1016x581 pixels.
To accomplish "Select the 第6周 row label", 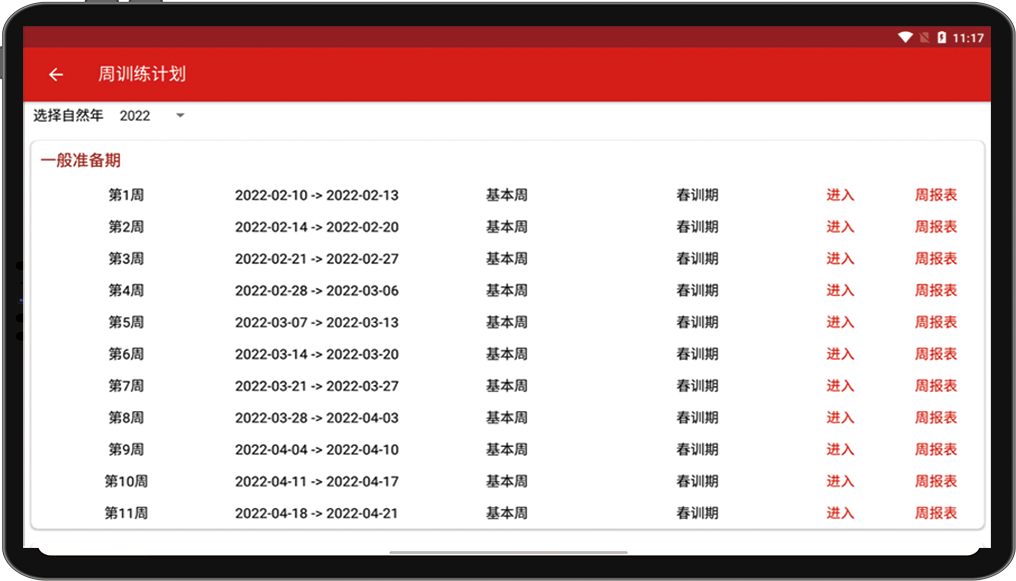I will point(126,354).
